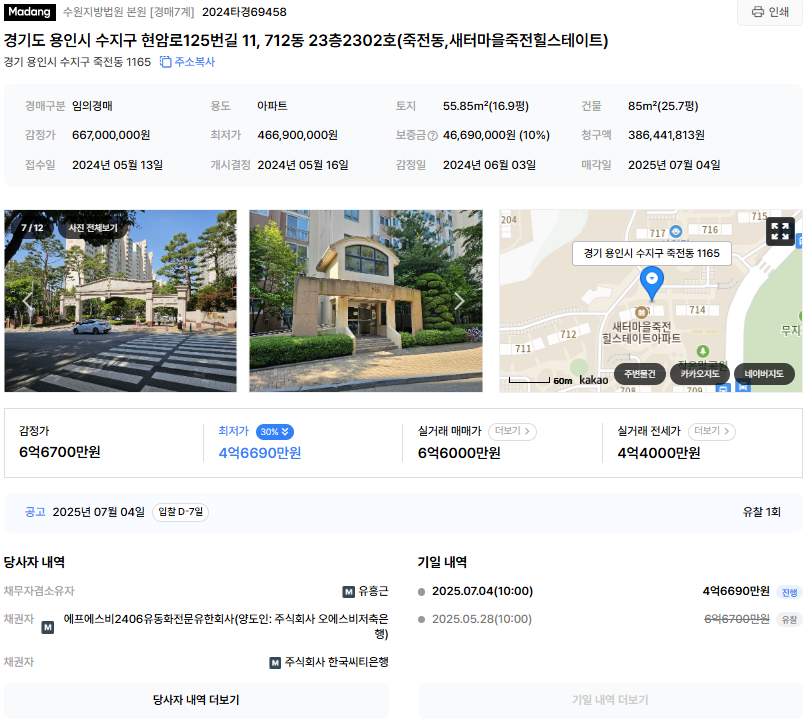806x725 pixels.
Task: Click the 청구액 386,441,813원 value
Action: tap(666, 135)
